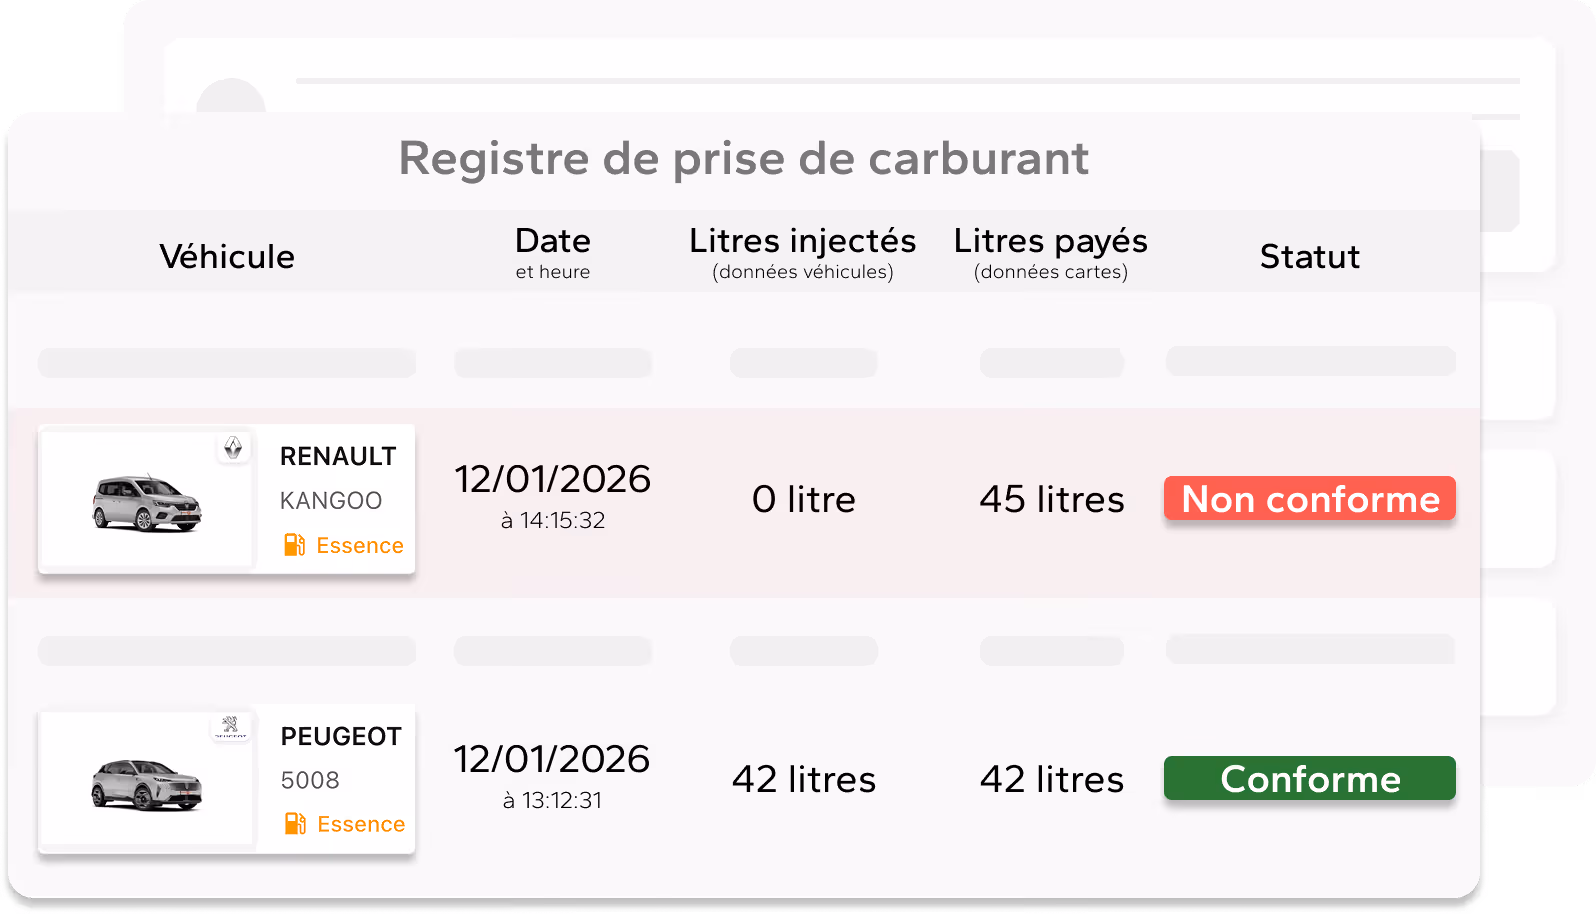
Task: Click the Peugeot logo icon on 5008 card
Action: 231,726
